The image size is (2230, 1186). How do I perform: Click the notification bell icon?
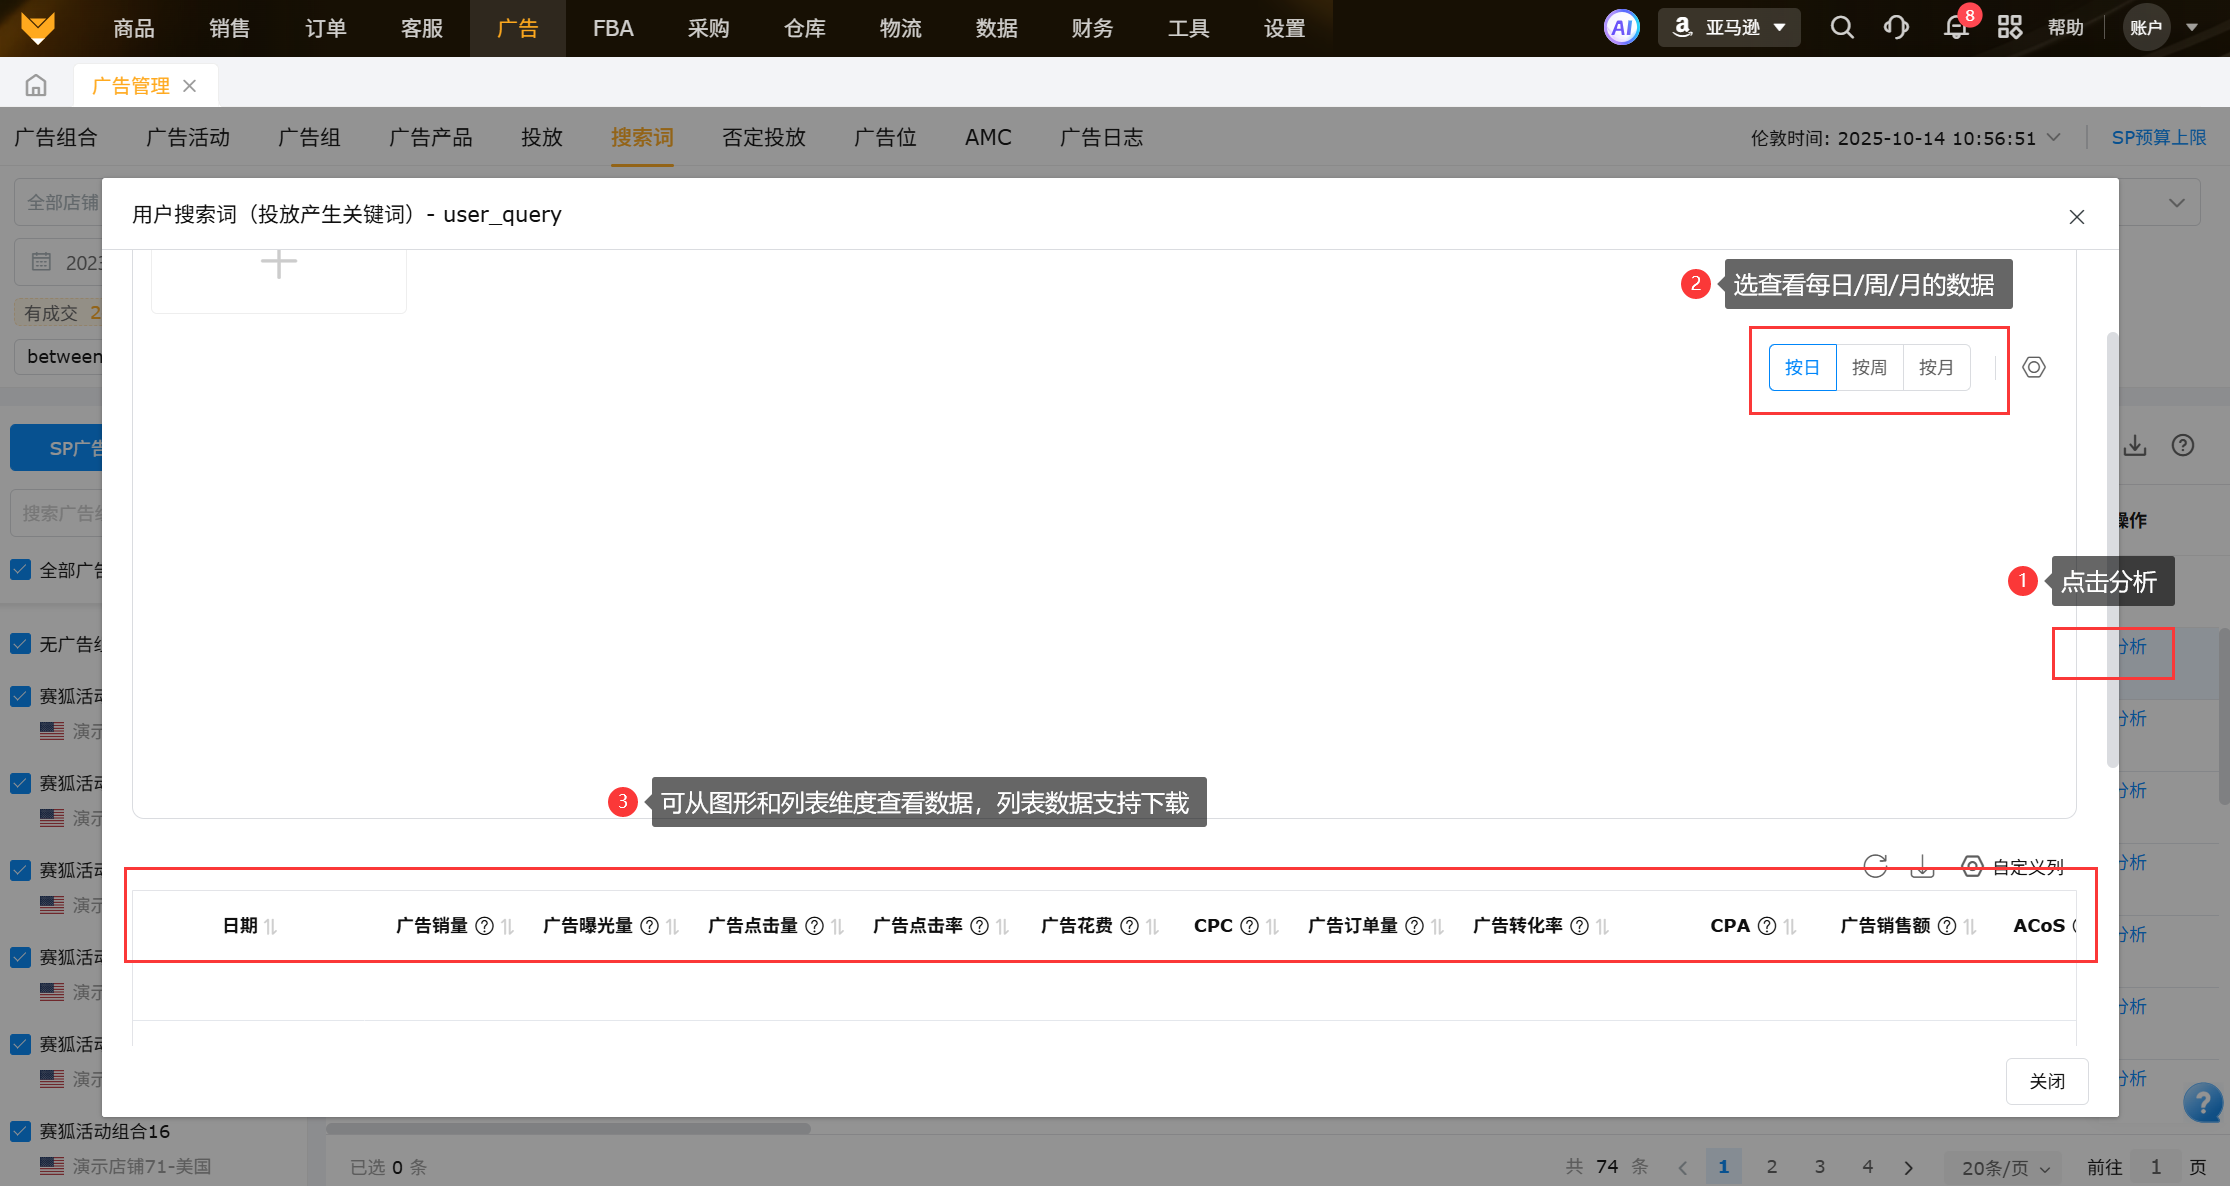pyautogui.click(x=1956, y=28)
